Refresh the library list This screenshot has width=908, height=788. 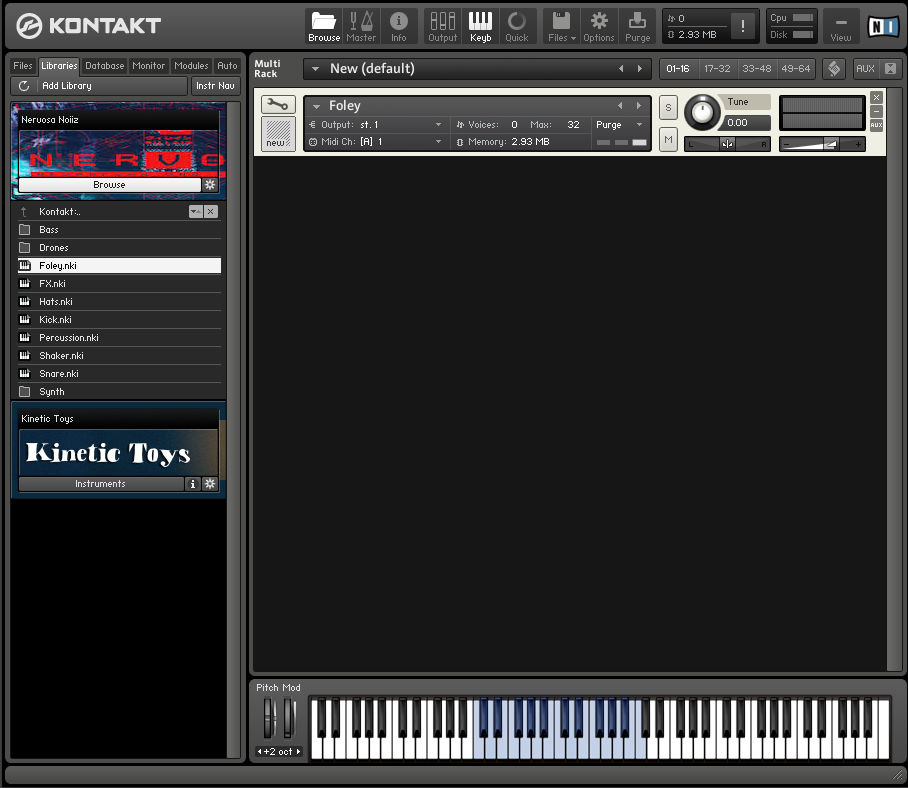pos(24,86)
